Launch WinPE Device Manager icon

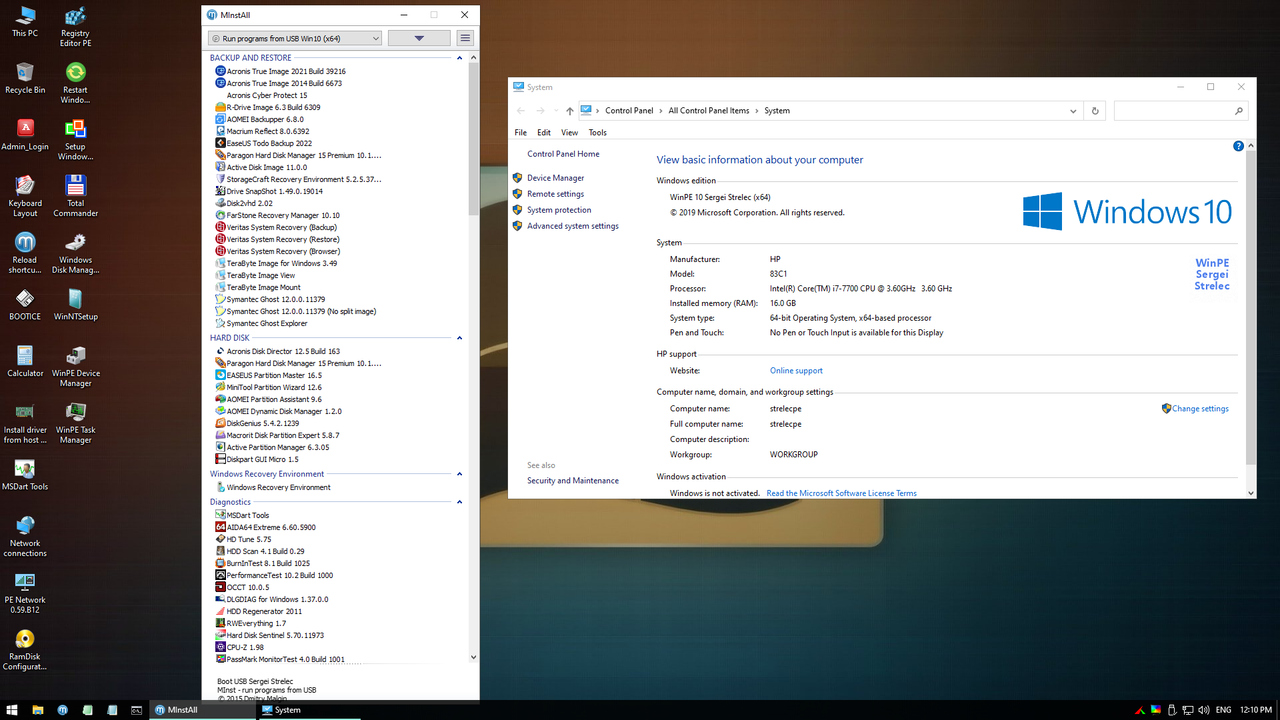(x=75, y=367)
